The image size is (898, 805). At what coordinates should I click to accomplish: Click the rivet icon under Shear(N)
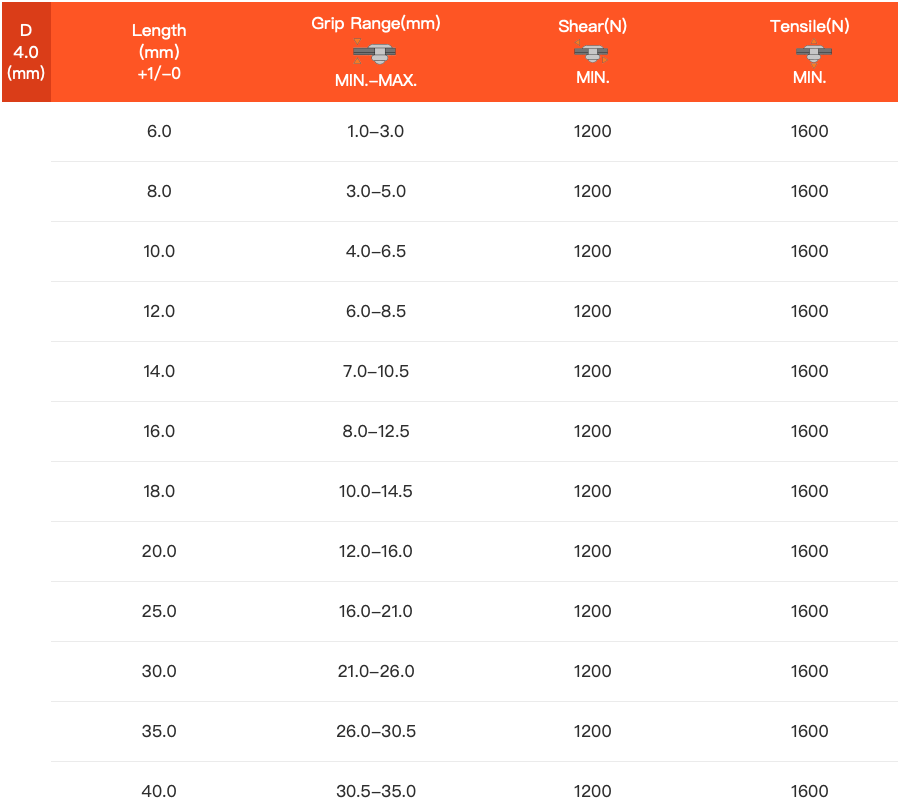[x=592, y=52]
